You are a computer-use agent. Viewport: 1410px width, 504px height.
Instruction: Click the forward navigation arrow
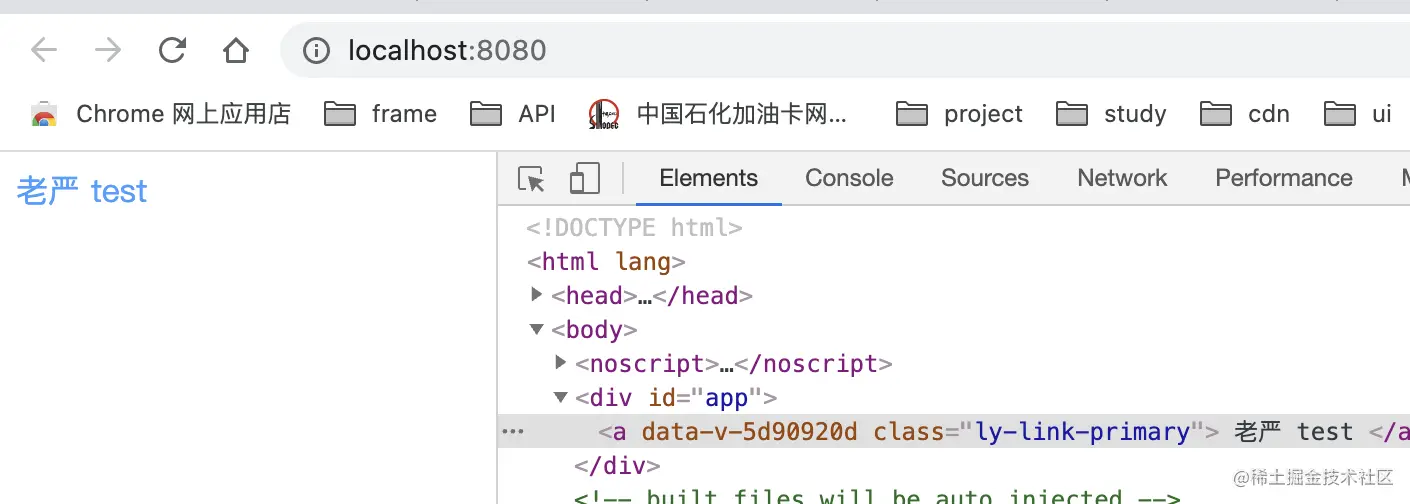point(107,50)
